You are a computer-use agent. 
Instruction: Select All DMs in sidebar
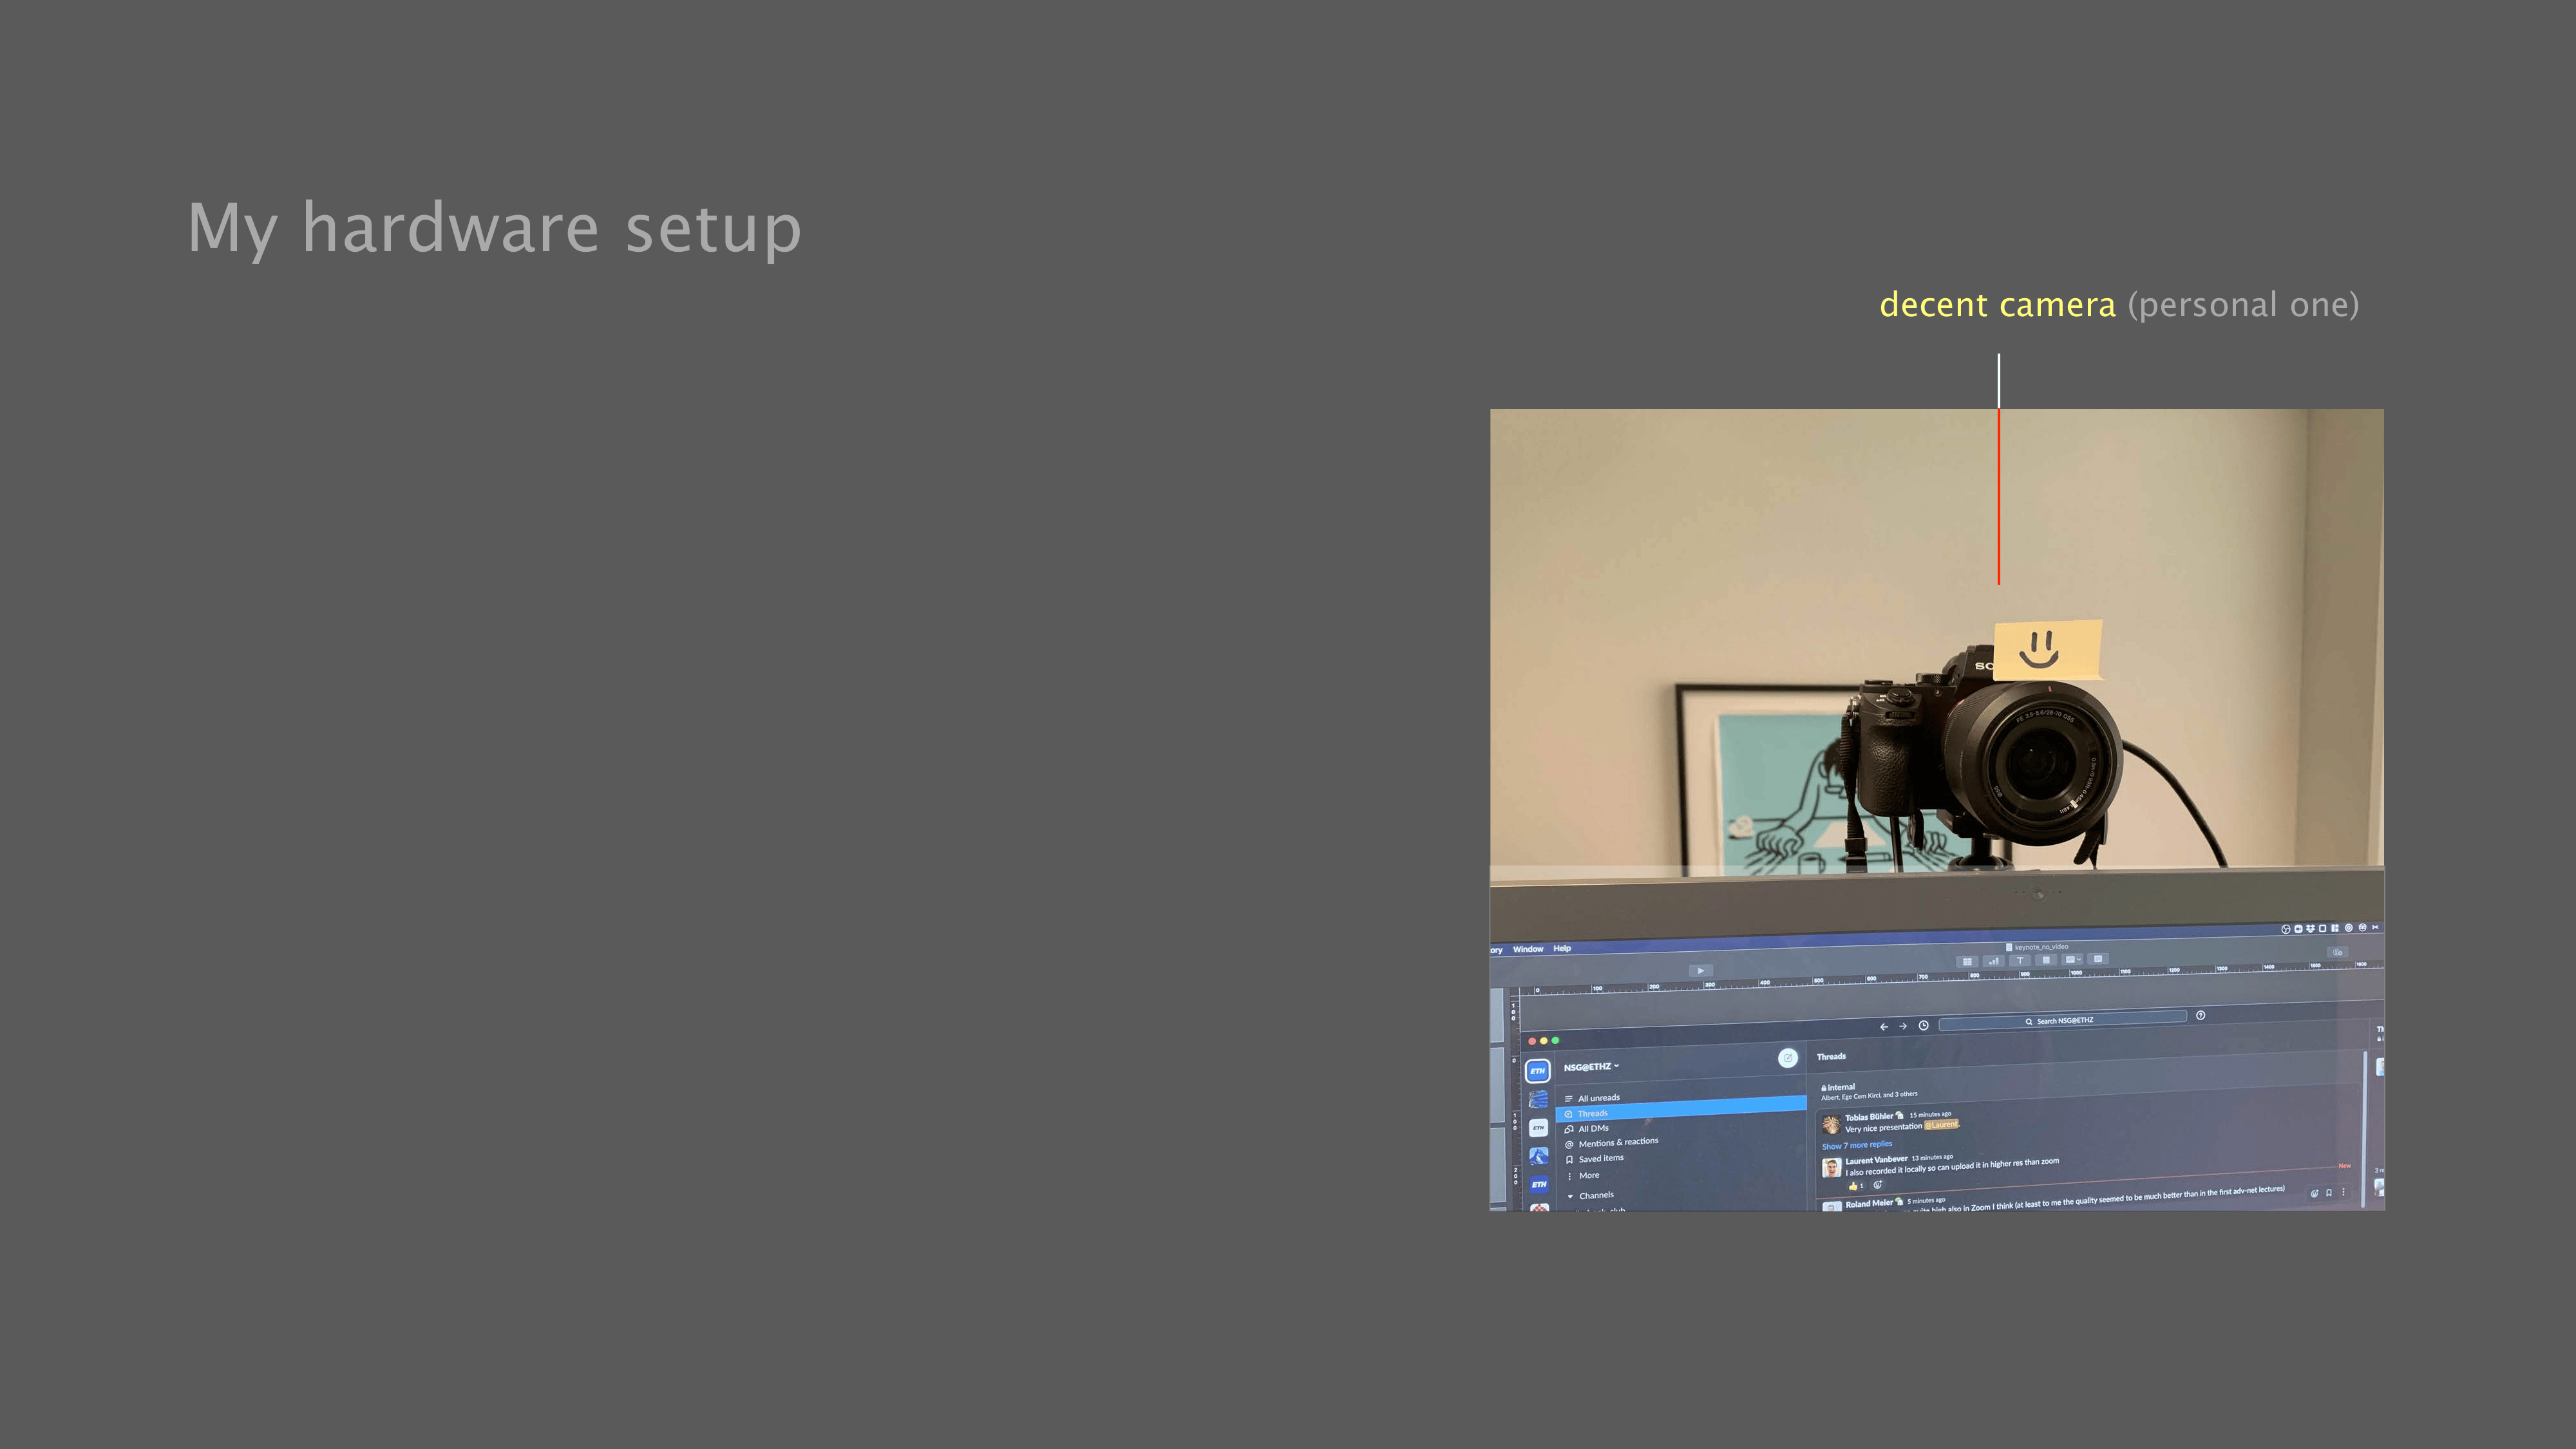pos(1593,1129)
